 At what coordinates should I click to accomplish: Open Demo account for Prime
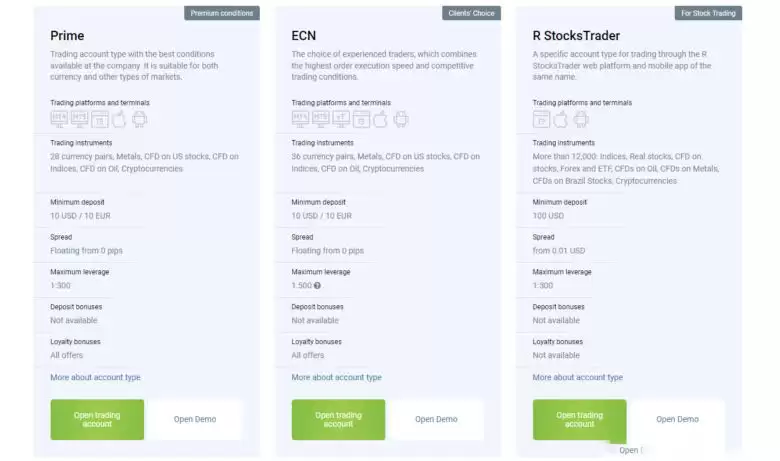(x=195, y=419)
